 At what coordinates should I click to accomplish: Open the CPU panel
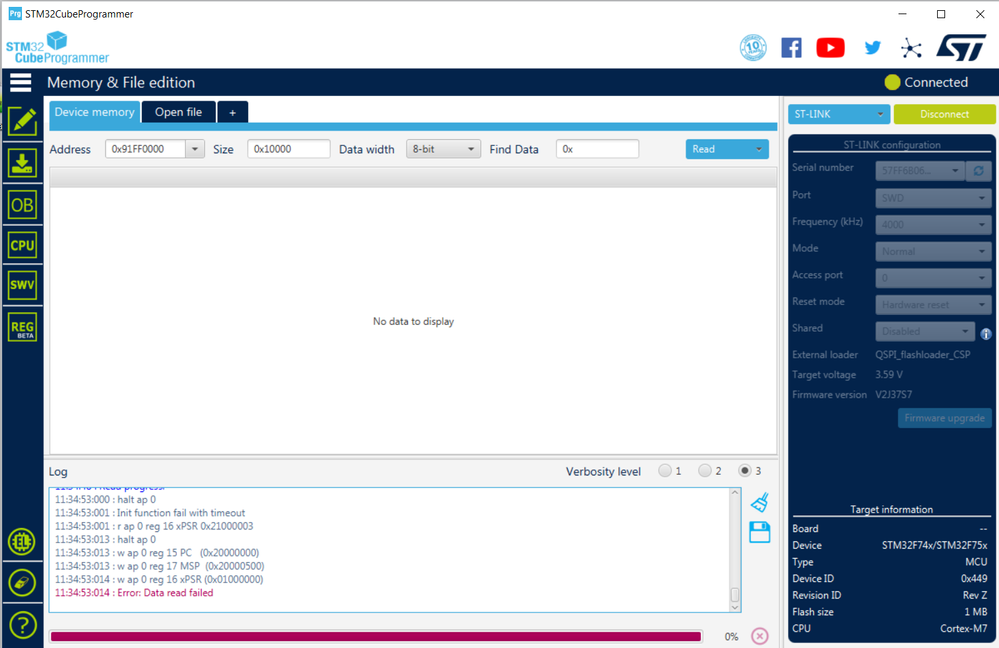point(22,245)
